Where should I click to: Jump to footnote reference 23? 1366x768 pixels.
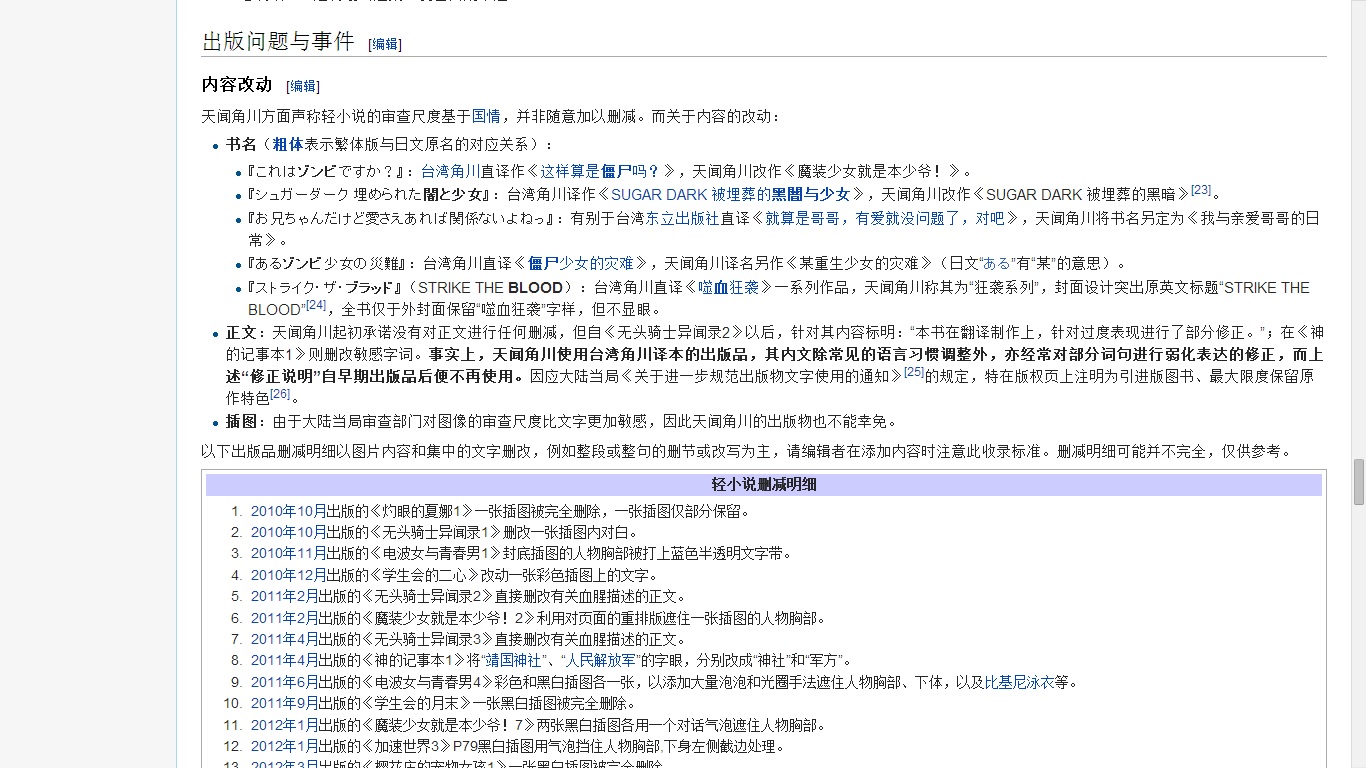point(1200,190)
